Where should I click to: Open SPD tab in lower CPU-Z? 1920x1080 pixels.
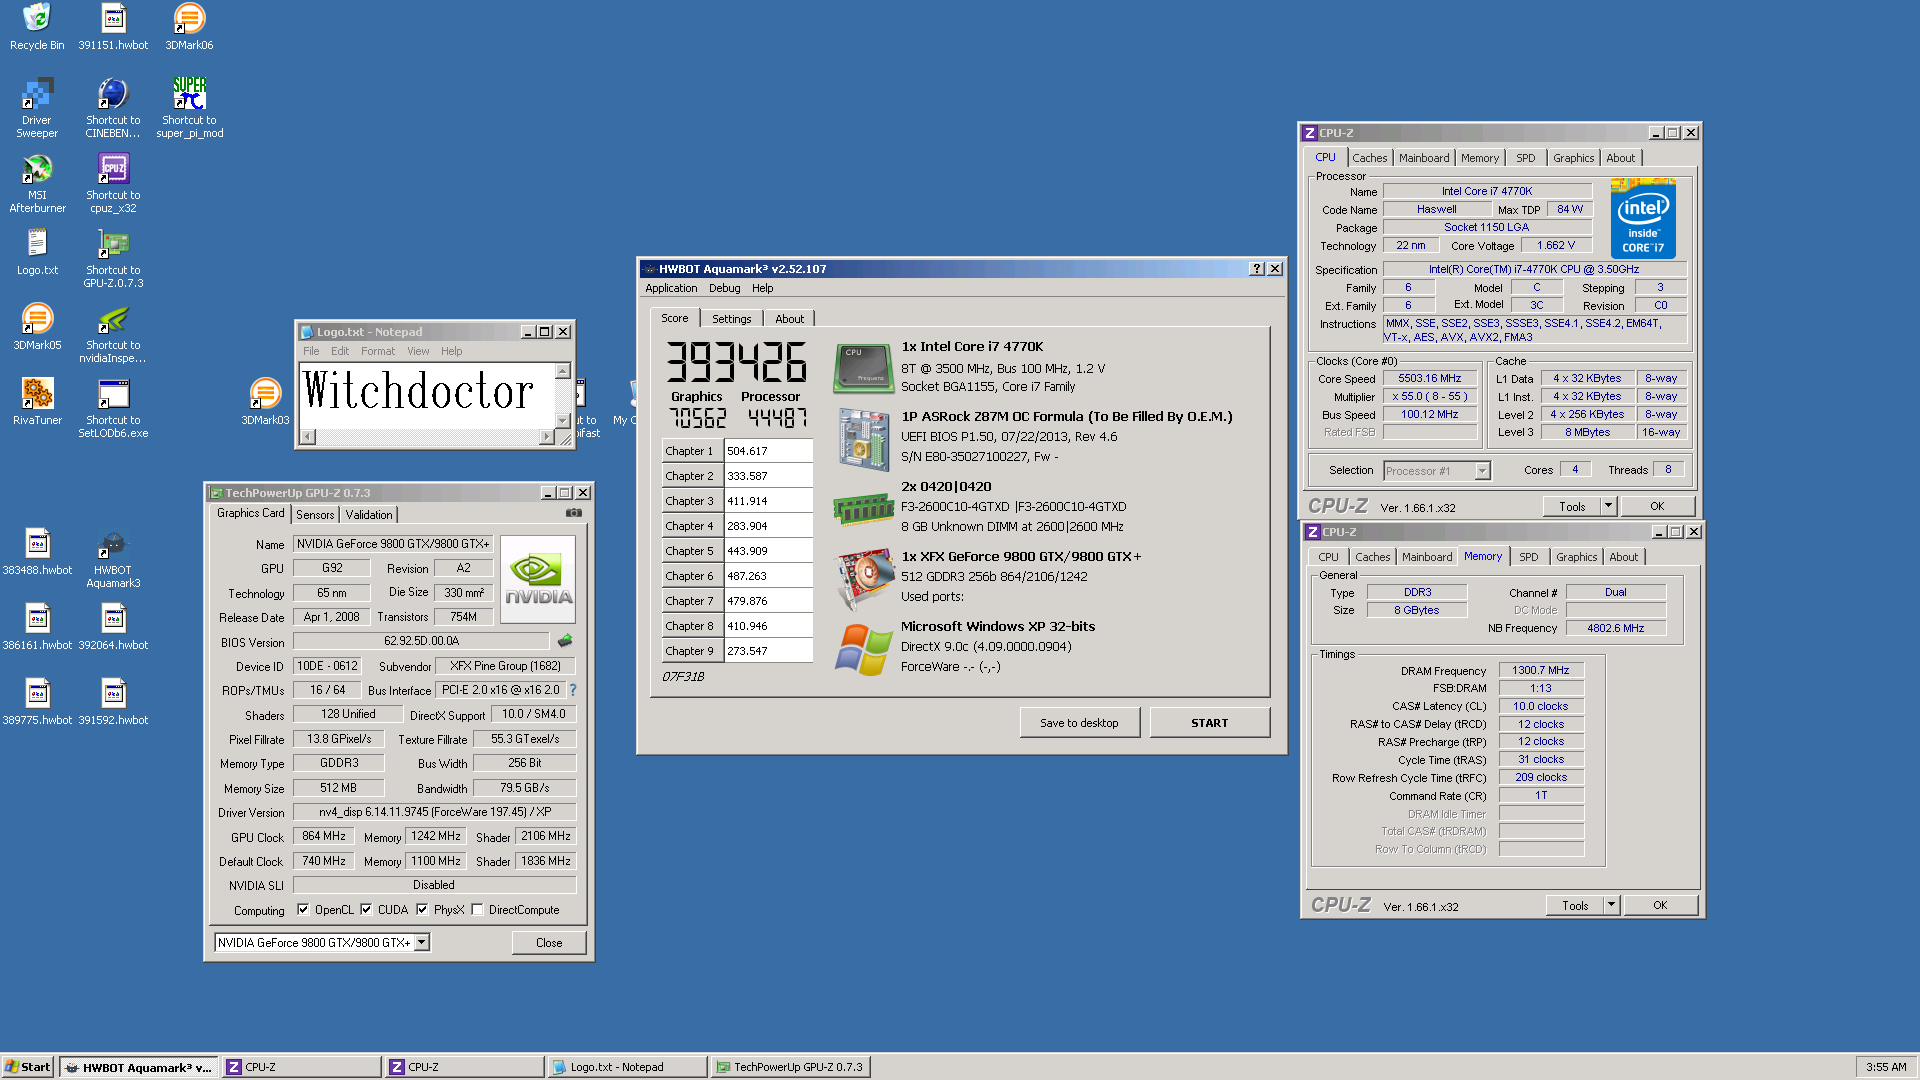click(1528, 557)
